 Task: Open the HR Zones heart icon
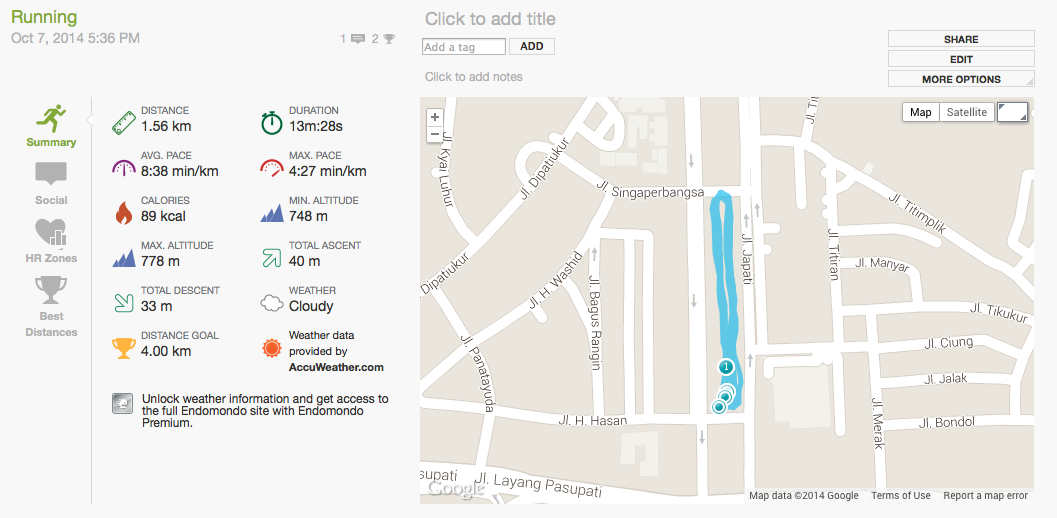click(51, 233)
